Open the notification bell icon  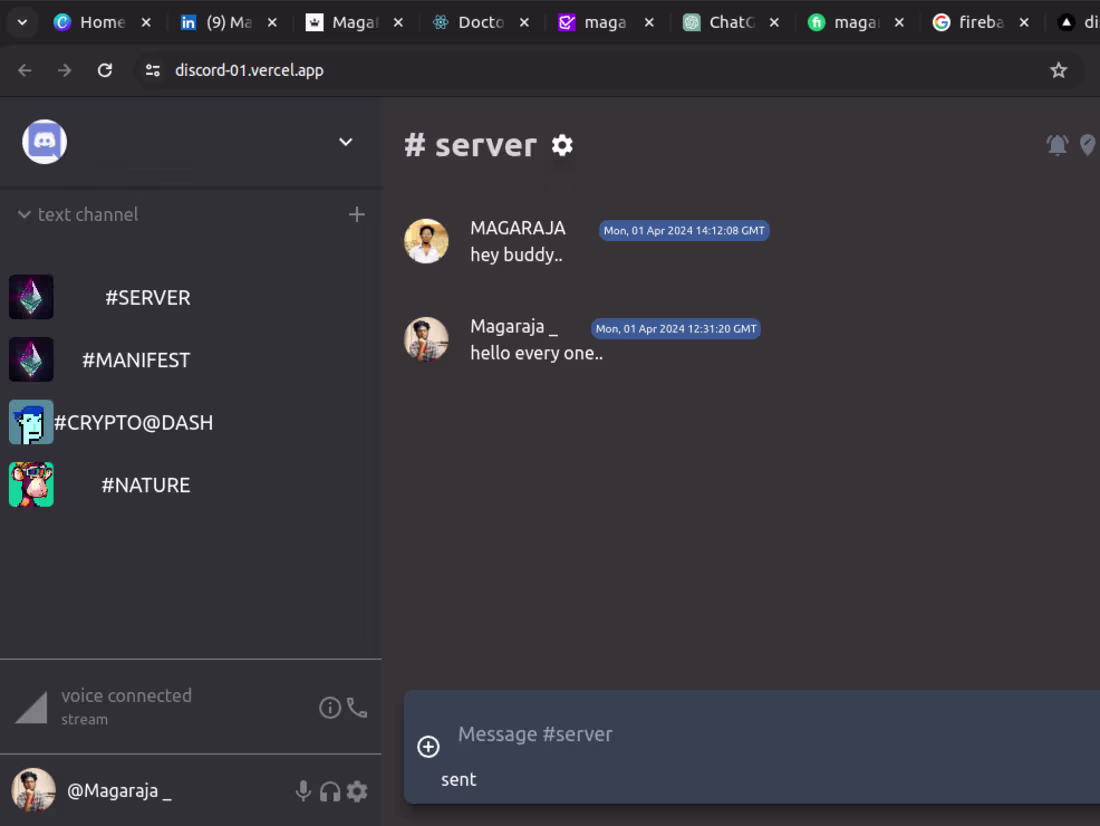(1057, 145)
